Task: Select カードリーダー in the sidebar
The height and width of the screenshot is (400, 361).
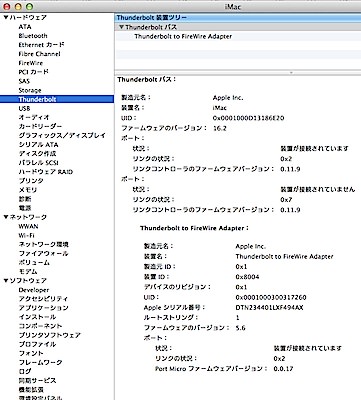Action: pos(40,126)
